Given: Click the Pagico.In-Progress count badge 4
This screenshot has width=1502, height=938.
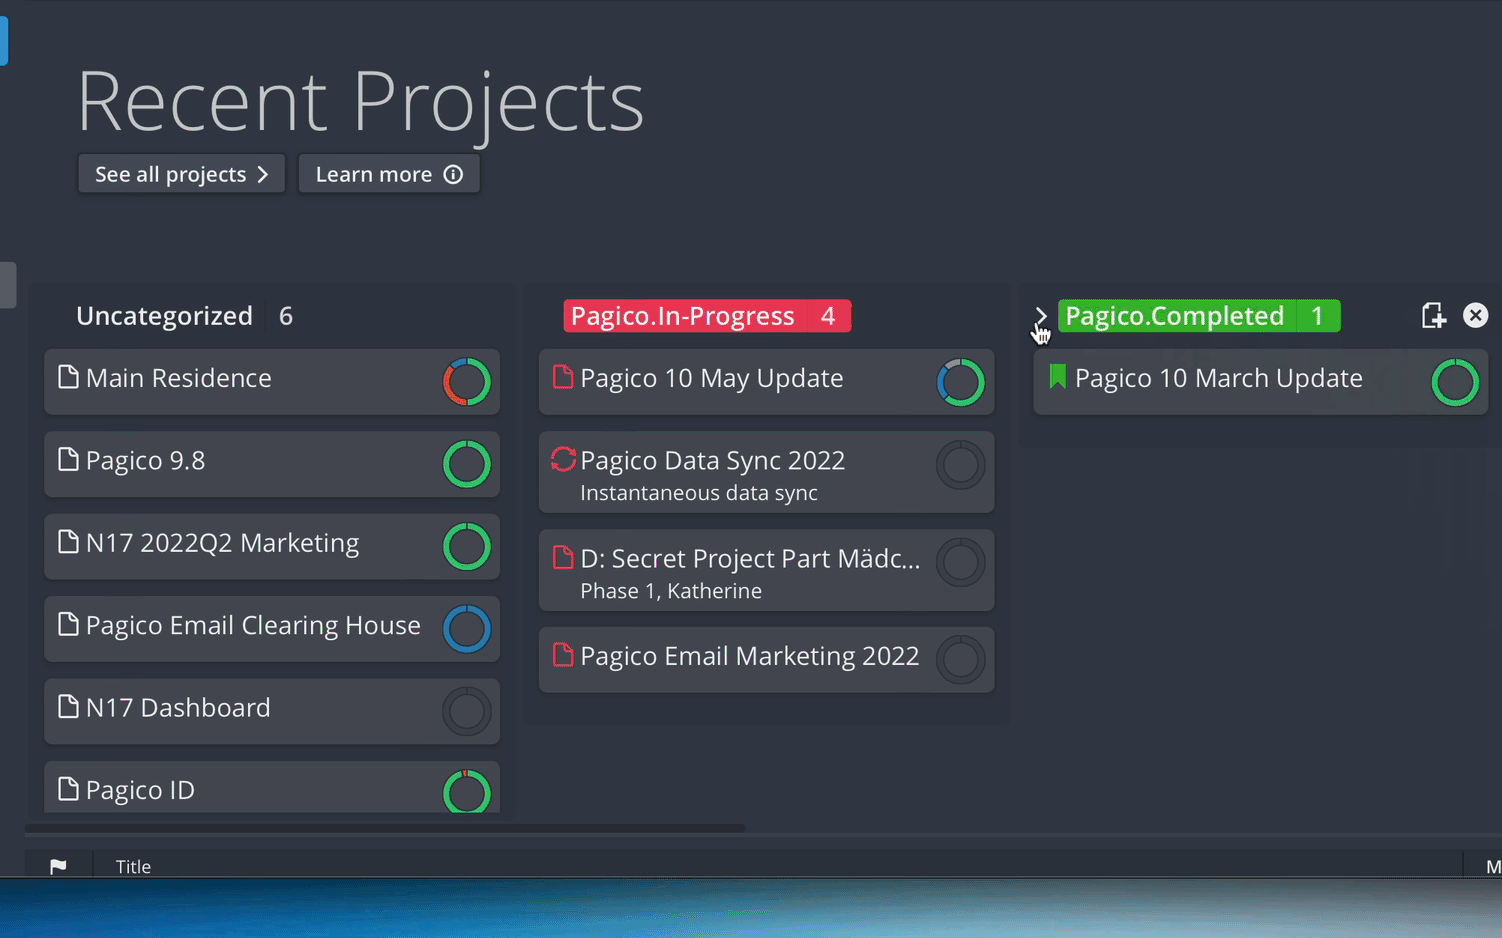Looking at the screenshot, I should [828, 316].
